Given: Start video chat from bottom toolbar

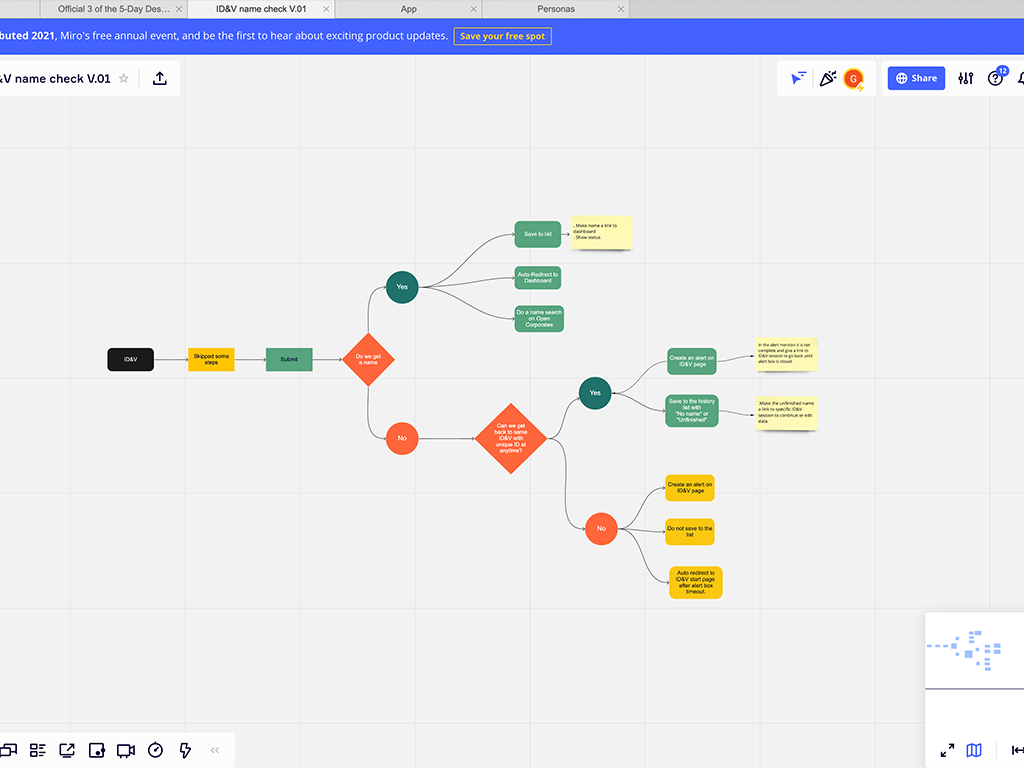Looking at the screenshot, I should [x=126, y=750].
